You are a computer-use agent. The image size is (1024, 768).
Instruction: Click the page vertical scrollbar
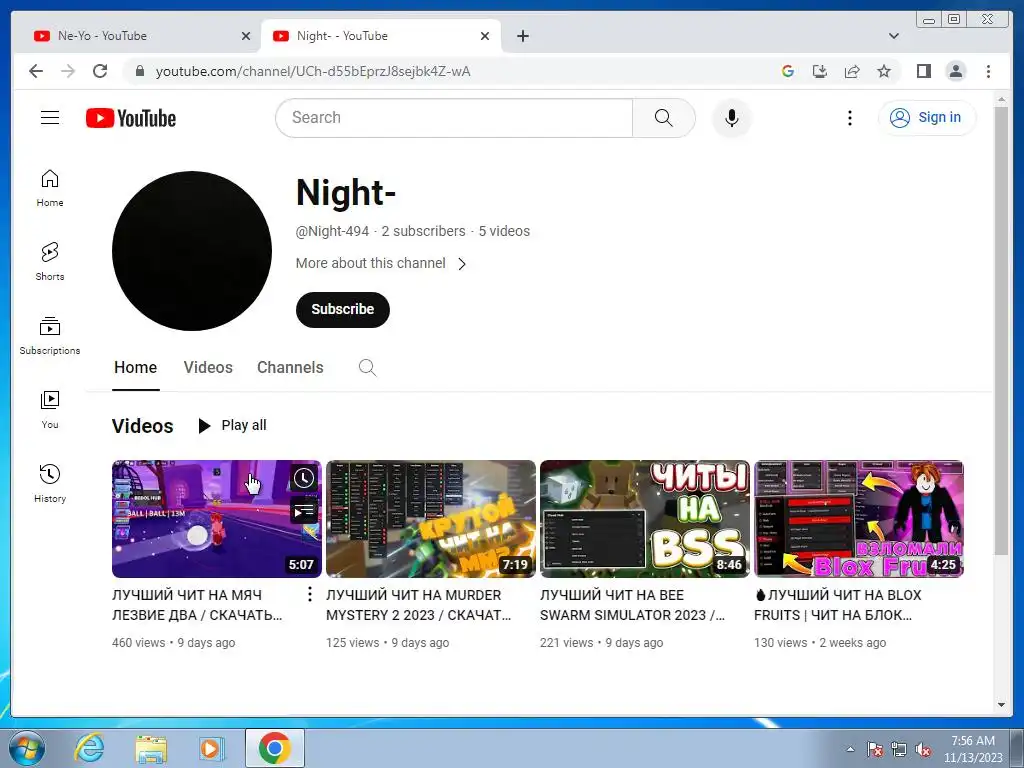[x=1000, y=330]
